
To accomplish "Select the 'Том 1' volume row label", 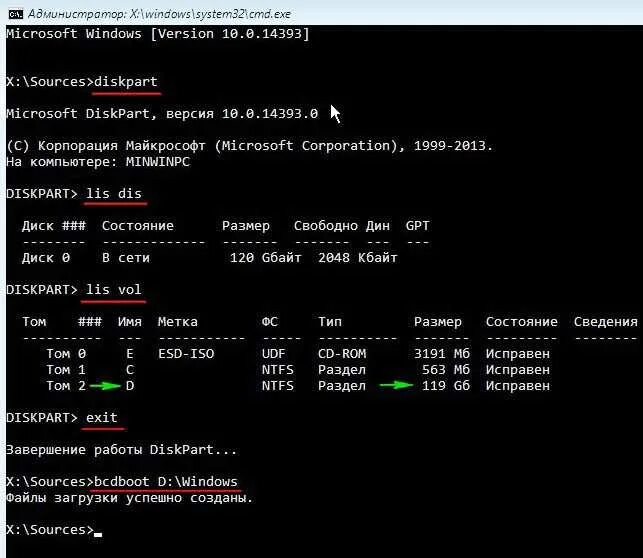I will [x=66, y=370].
